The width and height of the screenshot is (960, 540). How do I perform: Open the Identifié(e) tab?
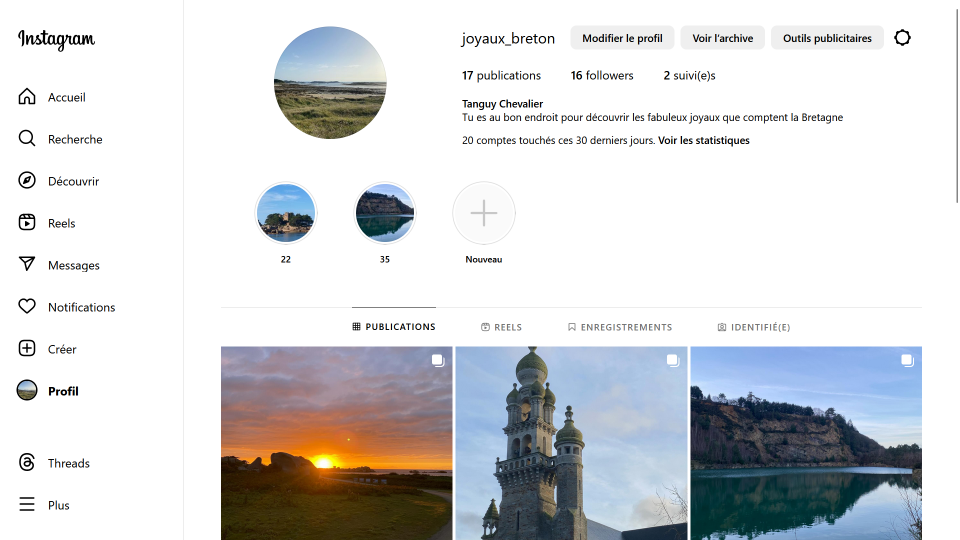[x=753, y=327]
